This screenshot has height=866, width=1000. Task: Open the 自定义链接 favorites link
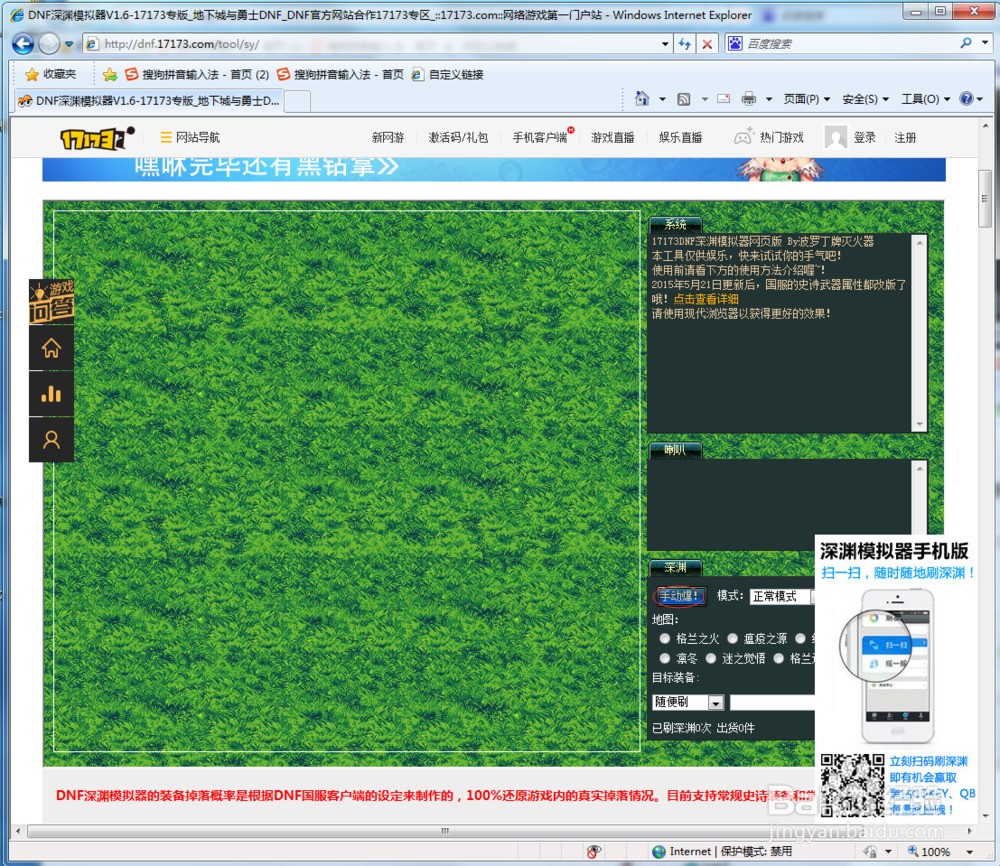coord(448,75)
